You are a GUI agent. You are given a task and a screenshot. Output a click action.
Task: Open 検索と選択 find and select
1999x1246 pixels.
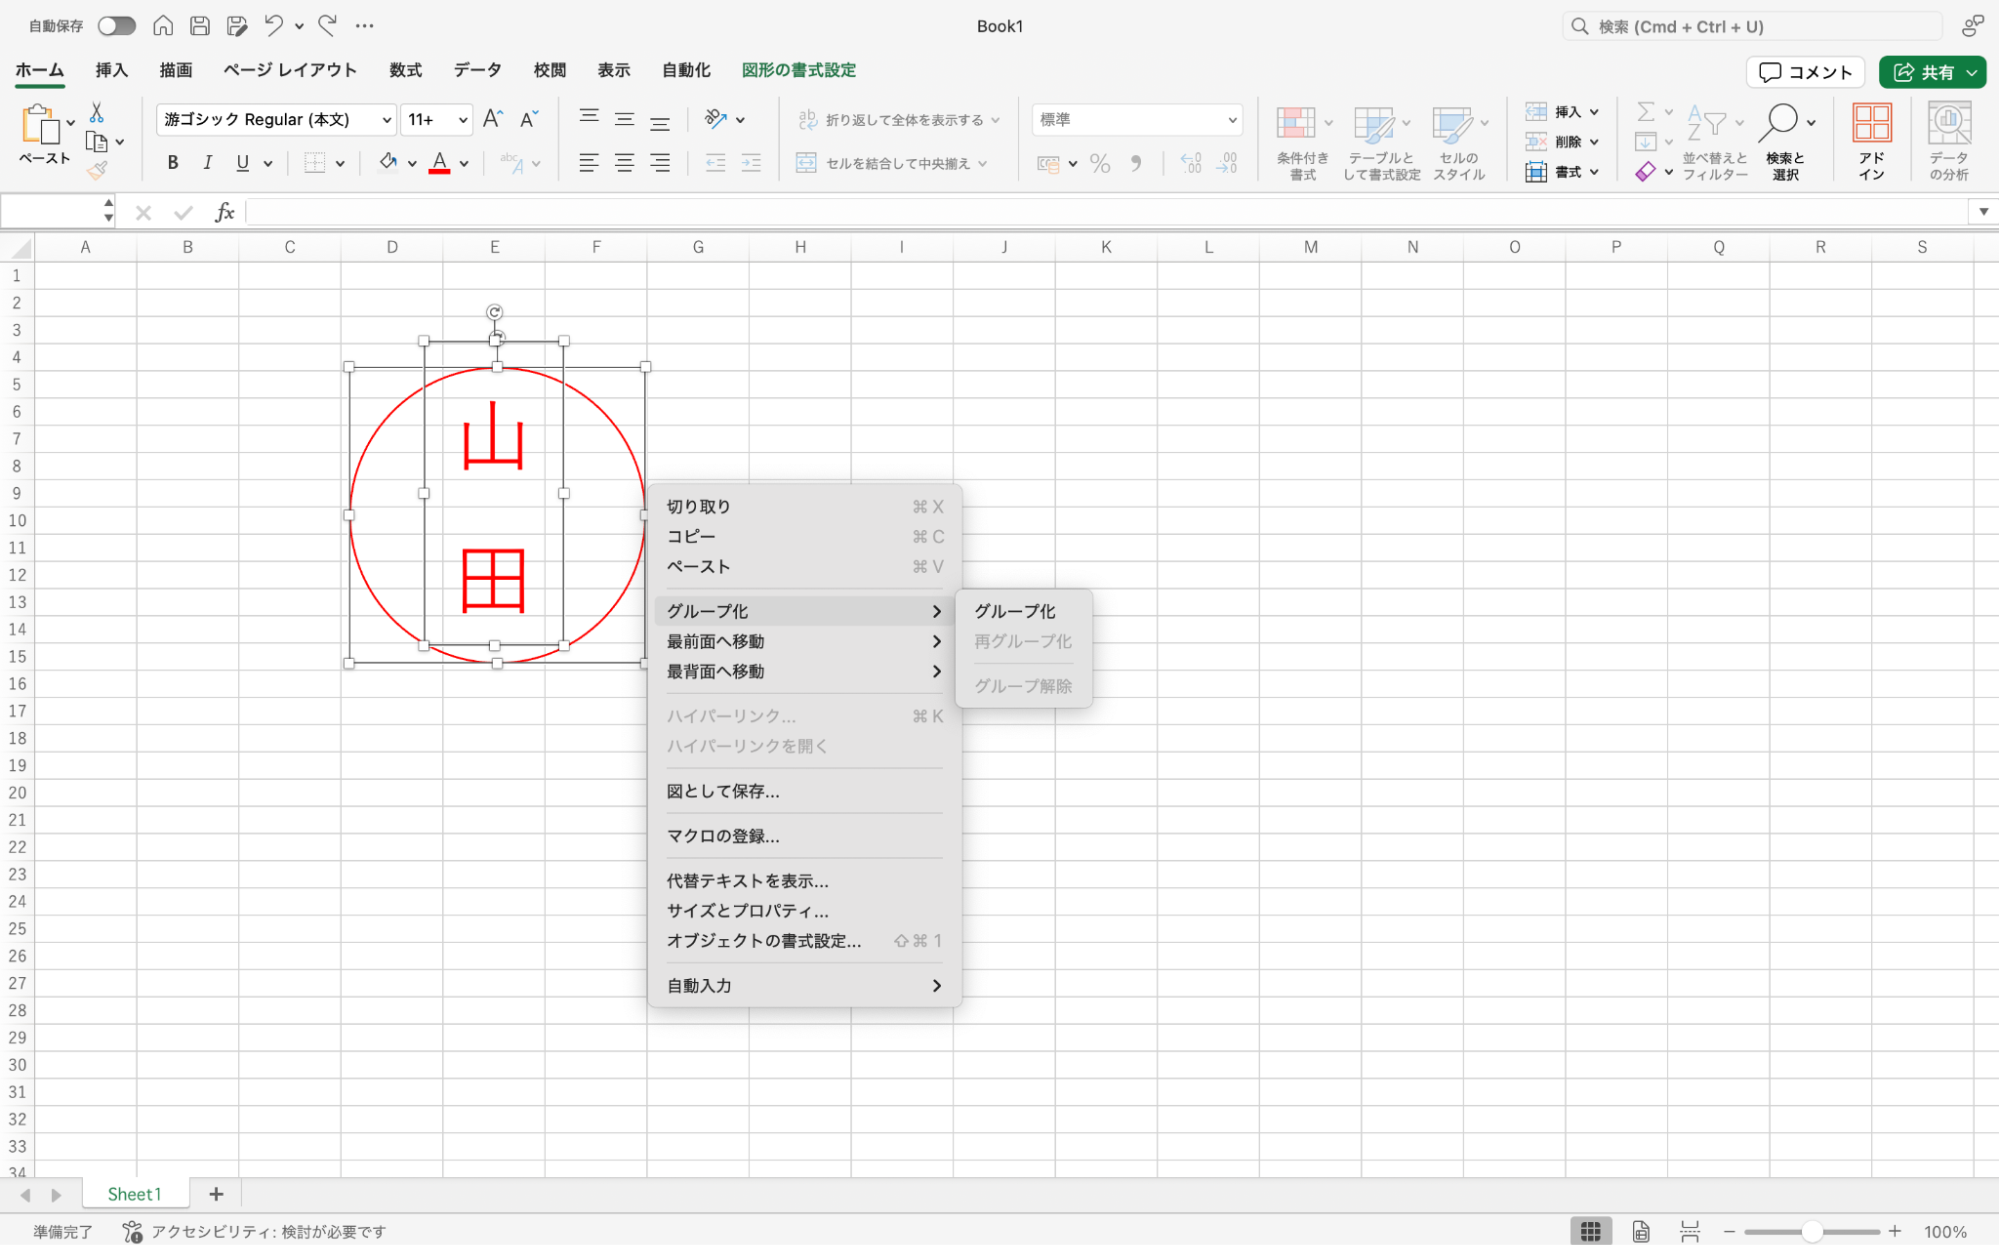(x=1786, y=140)
